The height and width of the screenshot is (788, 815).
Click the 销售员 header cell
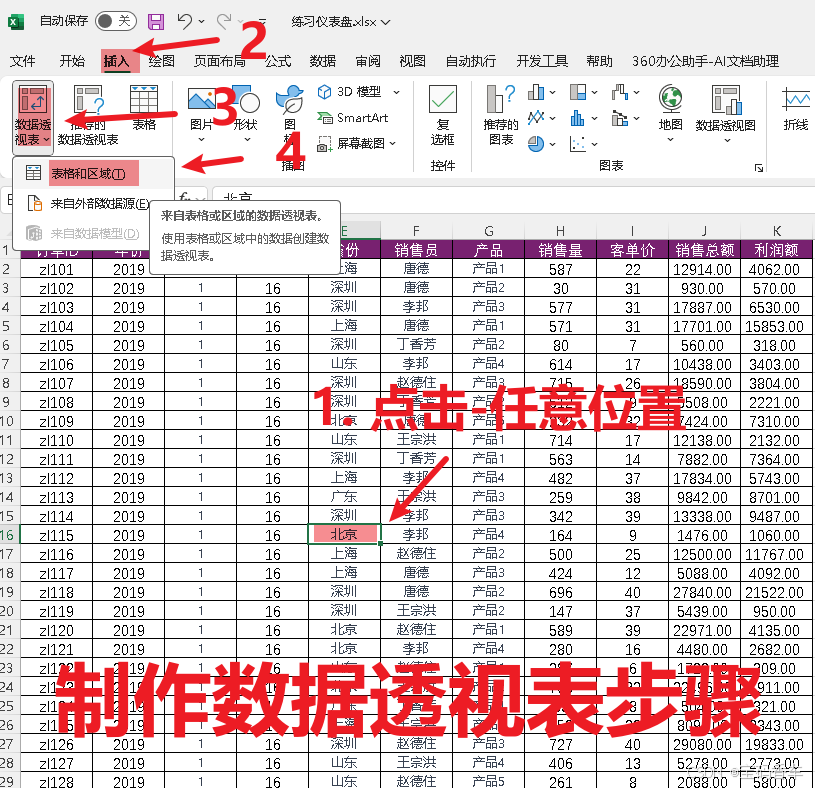click(416, 250)
